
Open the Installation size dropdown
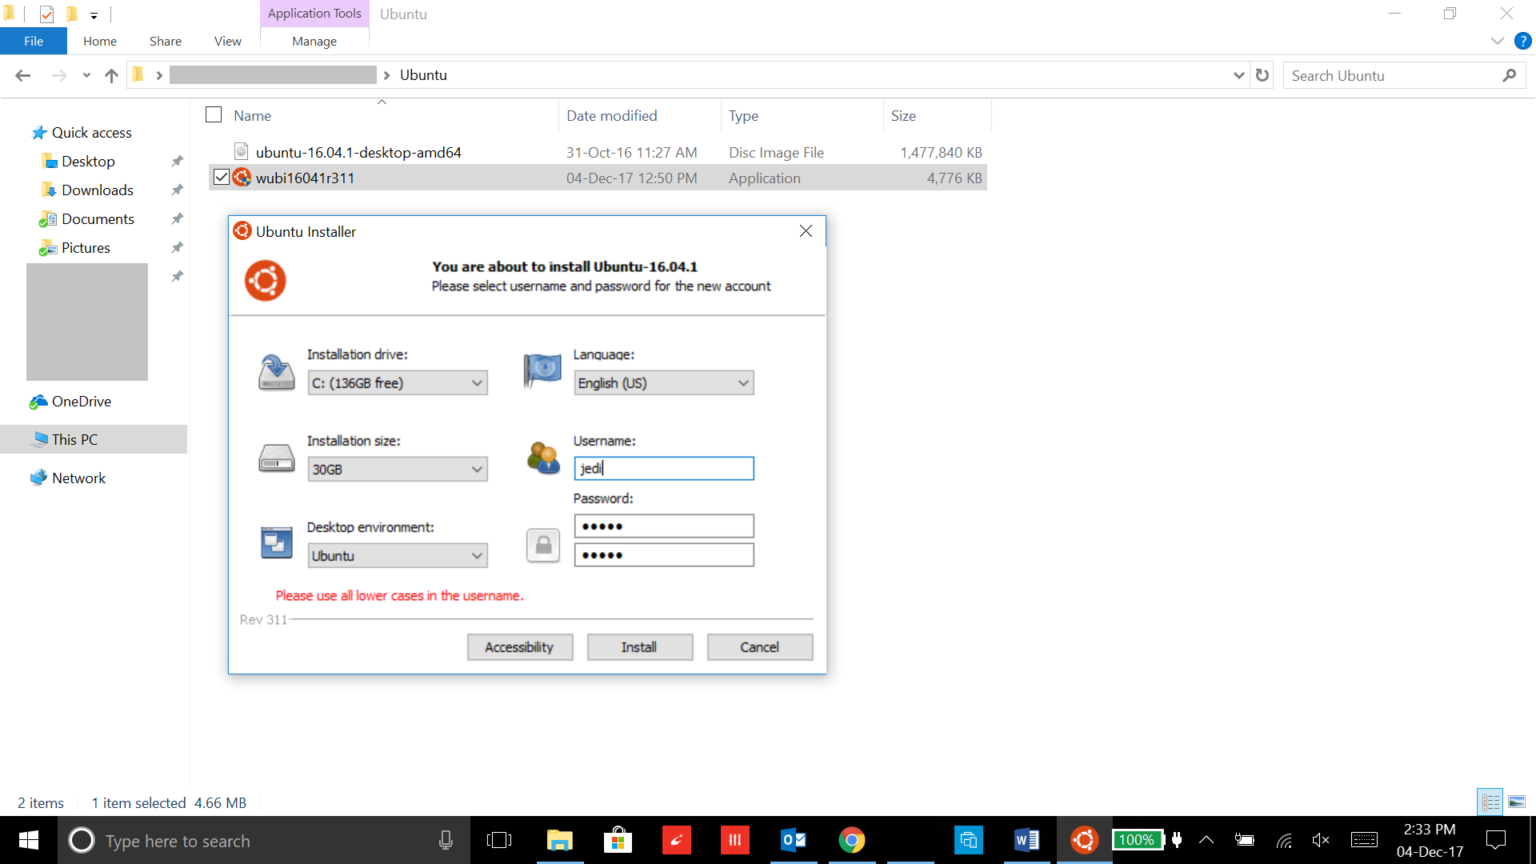tap(397, 469)
